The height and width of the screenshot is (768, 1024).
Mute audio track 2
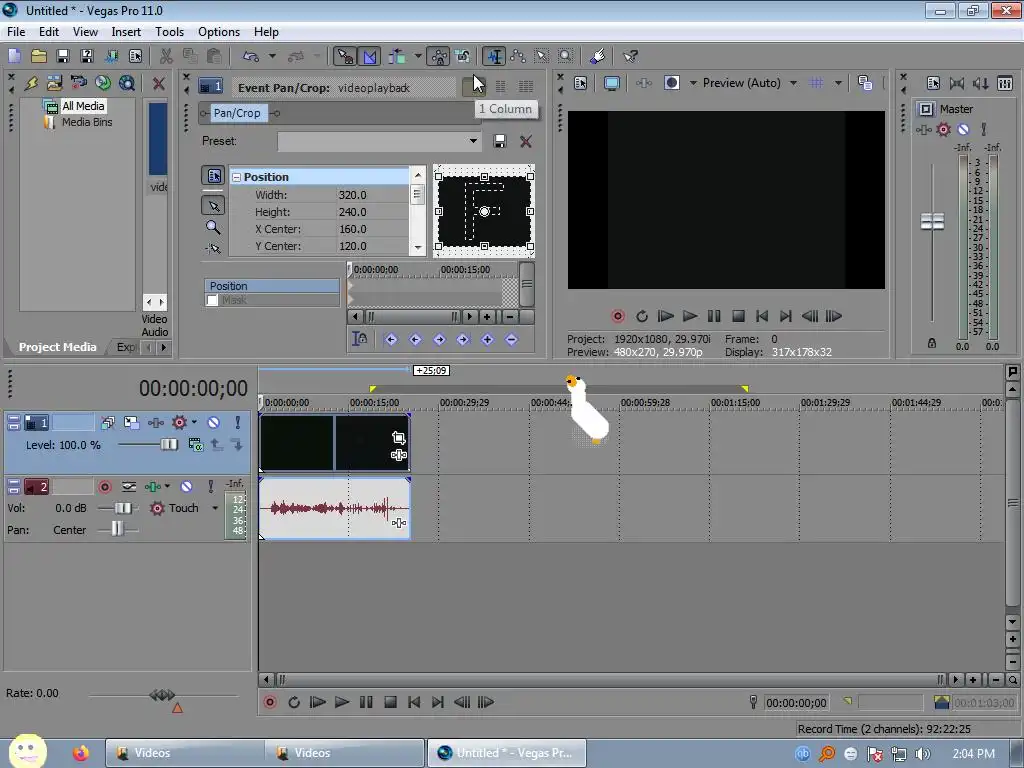tap(186, 487)
